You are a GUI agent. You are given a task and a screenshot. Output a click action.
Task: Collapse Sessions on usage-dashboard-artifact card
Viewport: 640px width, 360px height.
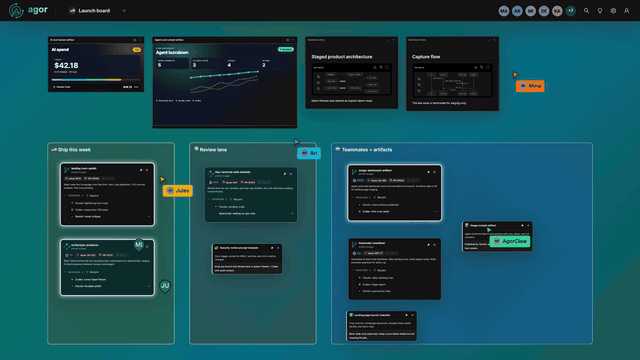tap(353, 197)
